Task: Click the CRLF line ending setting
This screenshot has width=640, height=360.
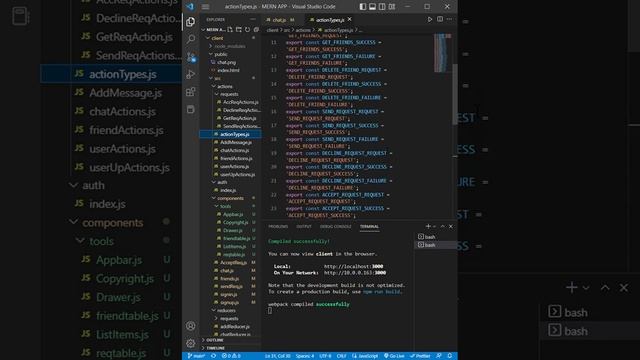Action: pyautogui.click(x=342, y=356)
